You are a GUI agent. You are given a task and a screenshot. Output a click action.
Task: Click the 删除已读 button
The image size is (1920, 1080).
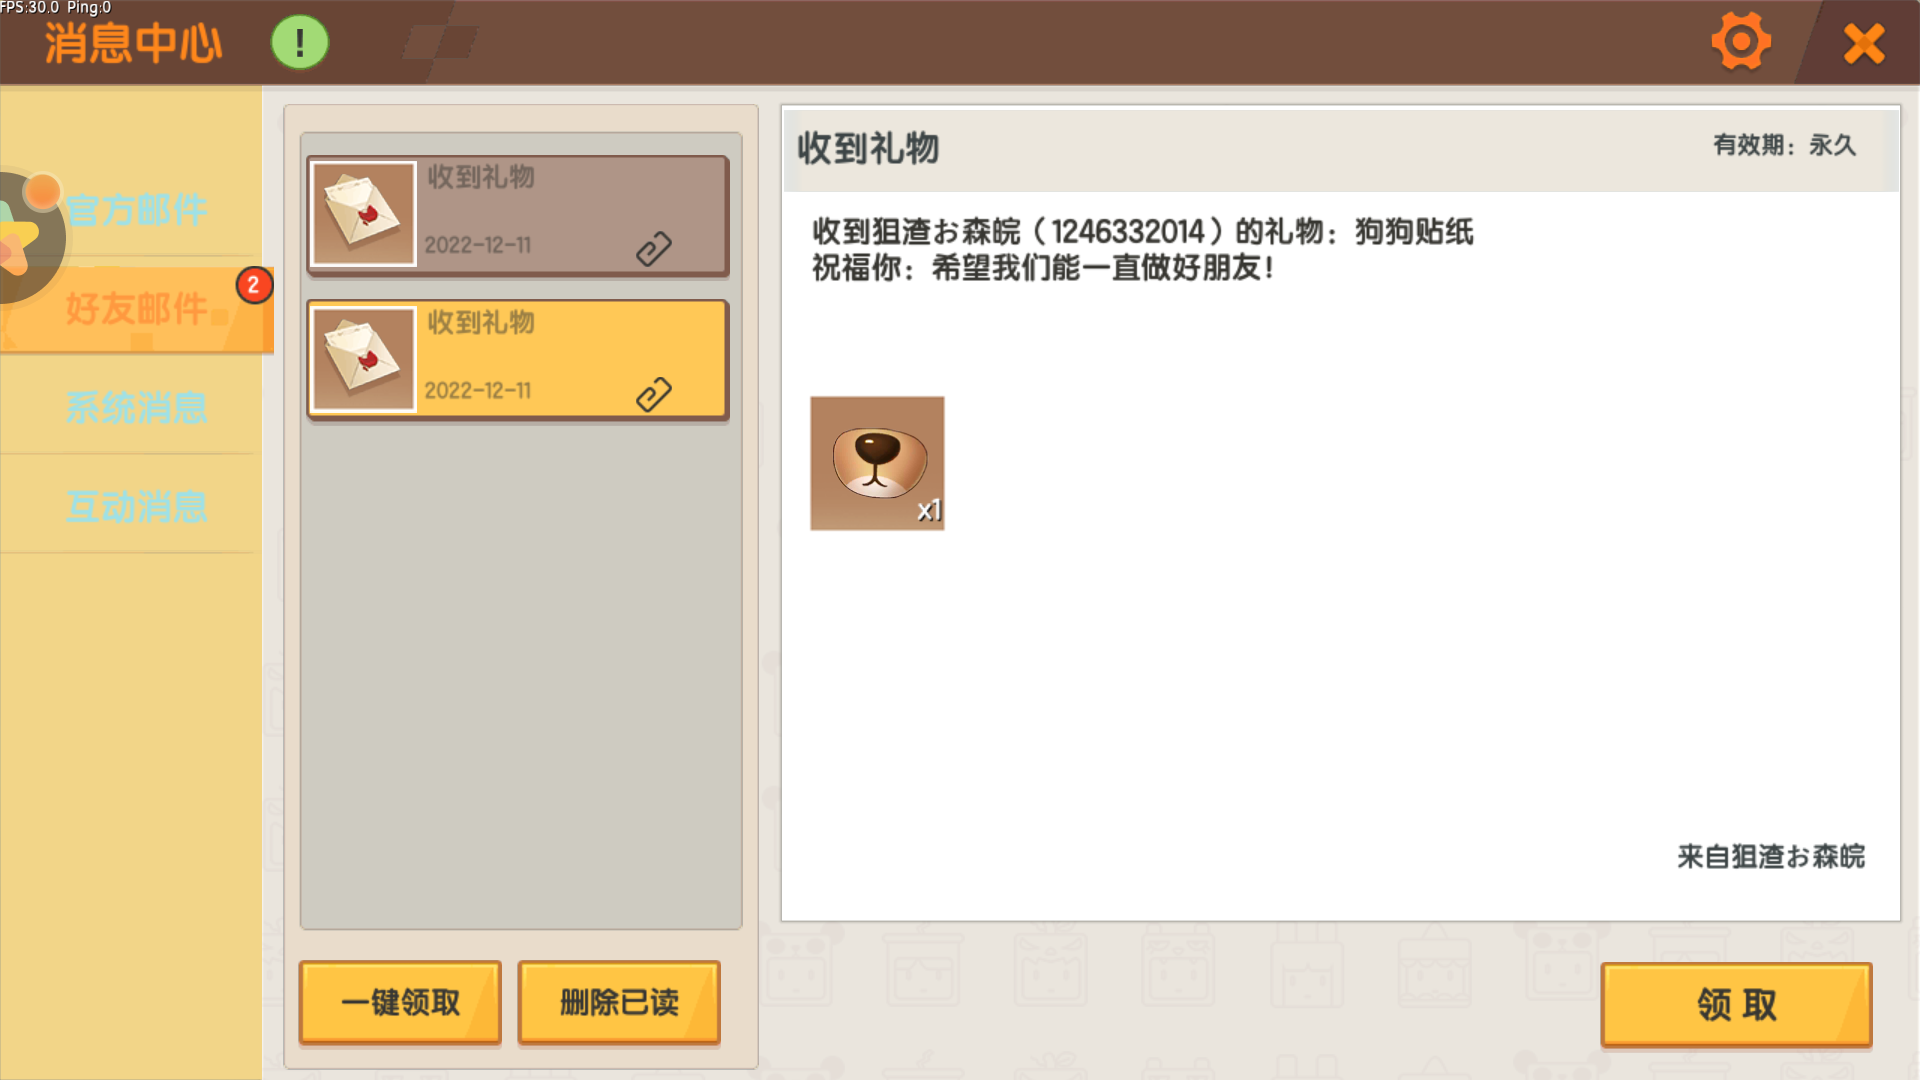tap(619, 1002)
